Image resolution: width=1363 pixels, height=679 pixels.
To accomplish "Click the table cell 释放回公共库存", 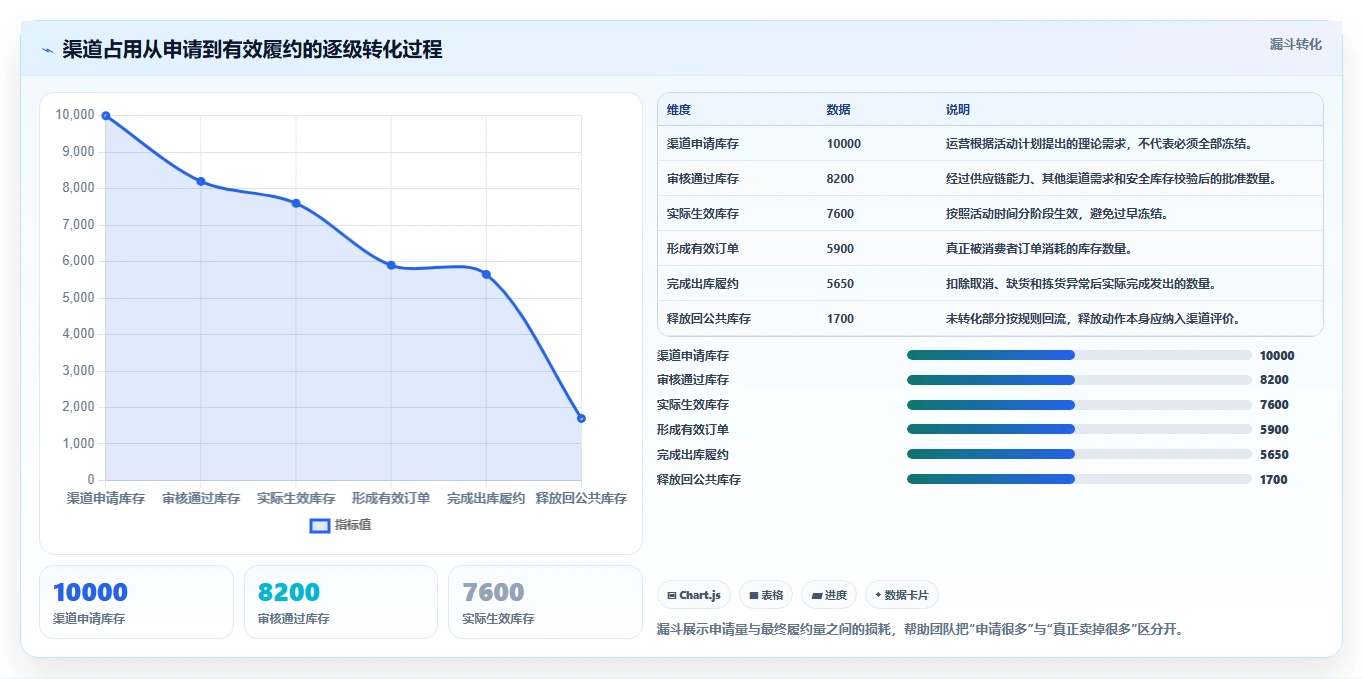I will (x=709, y=319).
